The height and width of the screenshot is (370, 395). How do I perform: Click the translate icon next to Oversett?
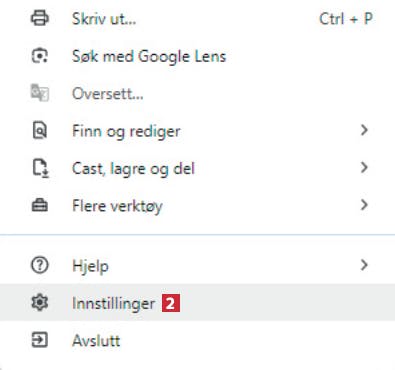pos(40,93)
